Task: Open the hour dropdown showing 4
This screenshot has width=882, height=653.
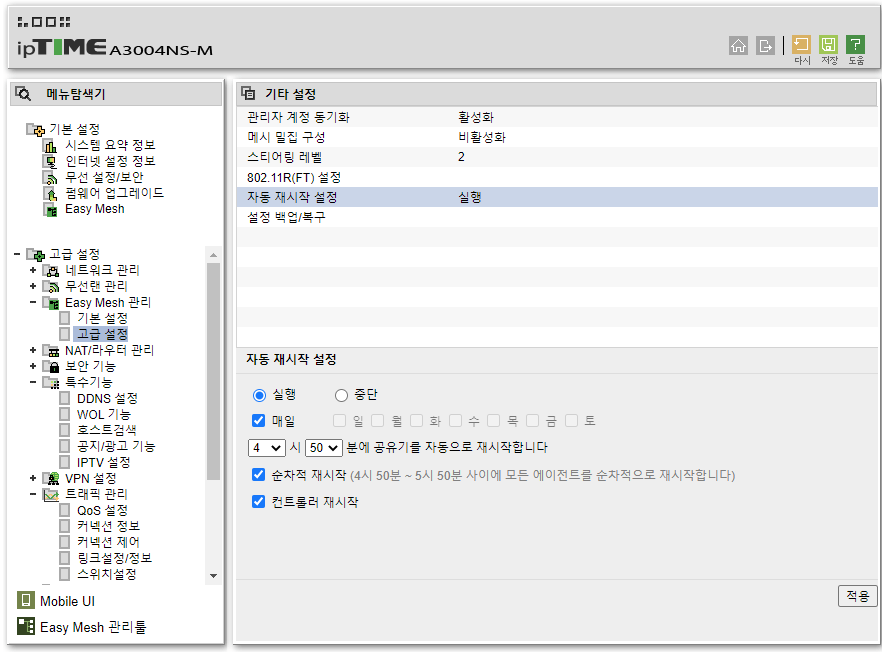Action: pyautogui.click(x=267, y=448)
